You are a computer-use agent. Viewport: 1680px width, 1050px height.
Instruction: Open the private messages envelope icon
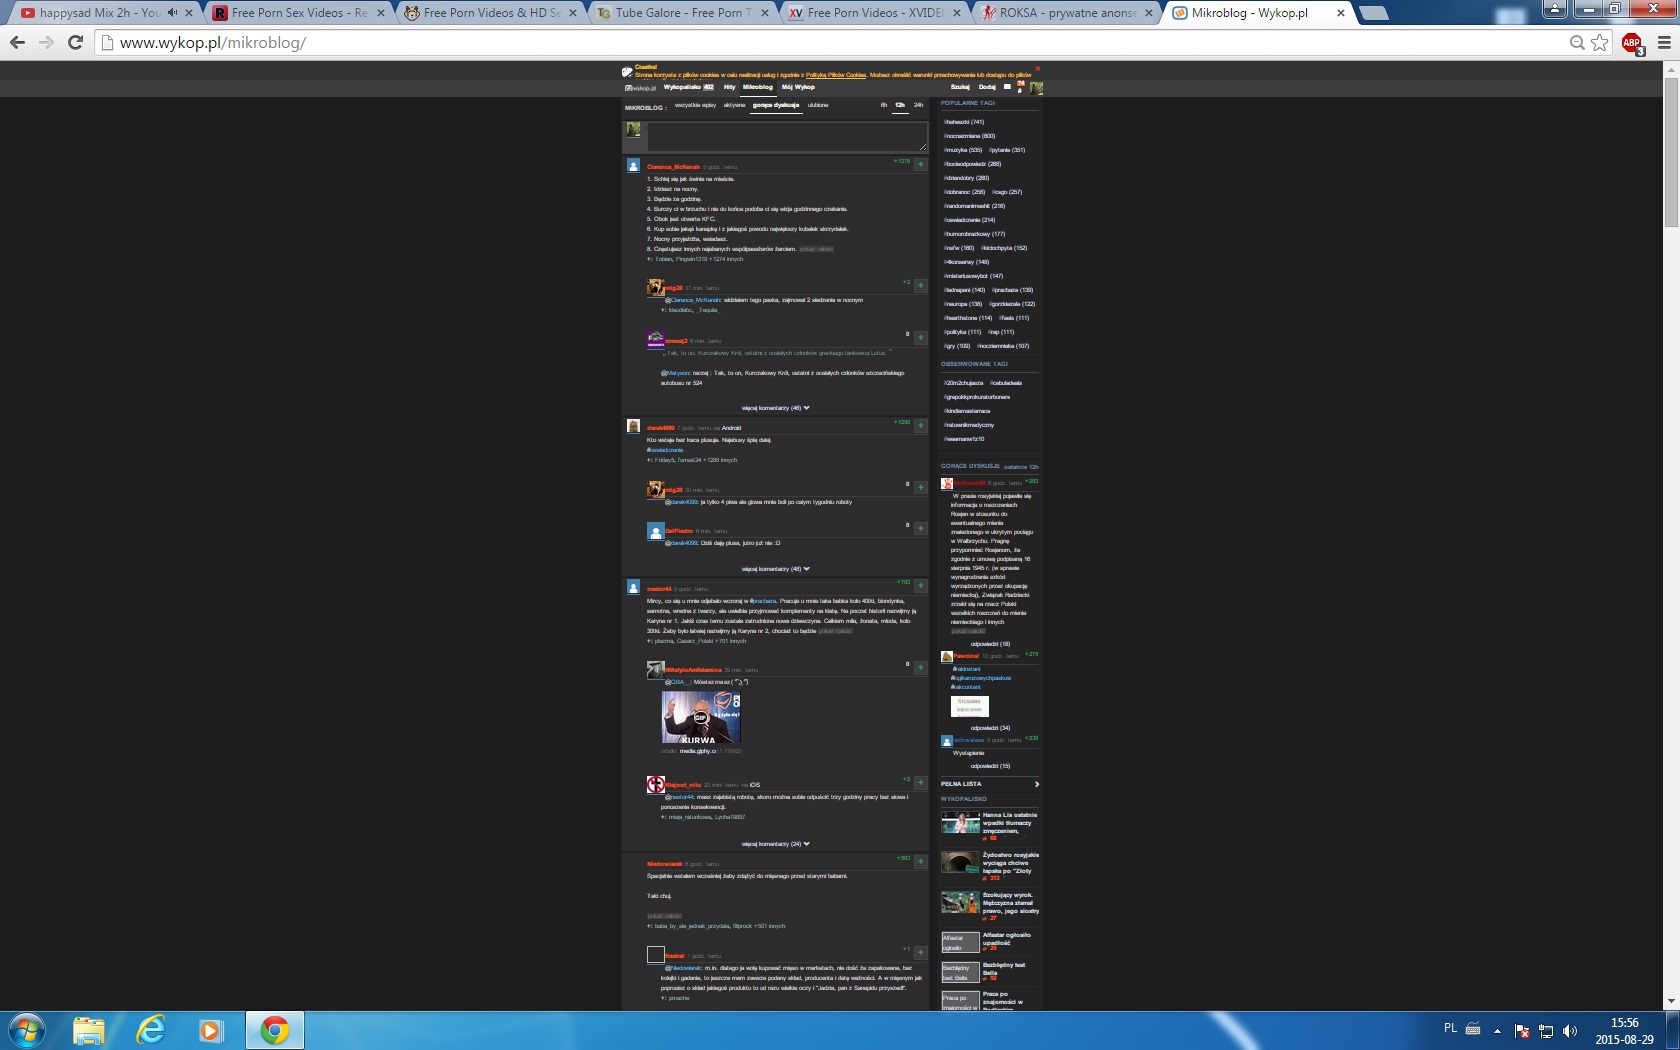tap(1007, 87)
